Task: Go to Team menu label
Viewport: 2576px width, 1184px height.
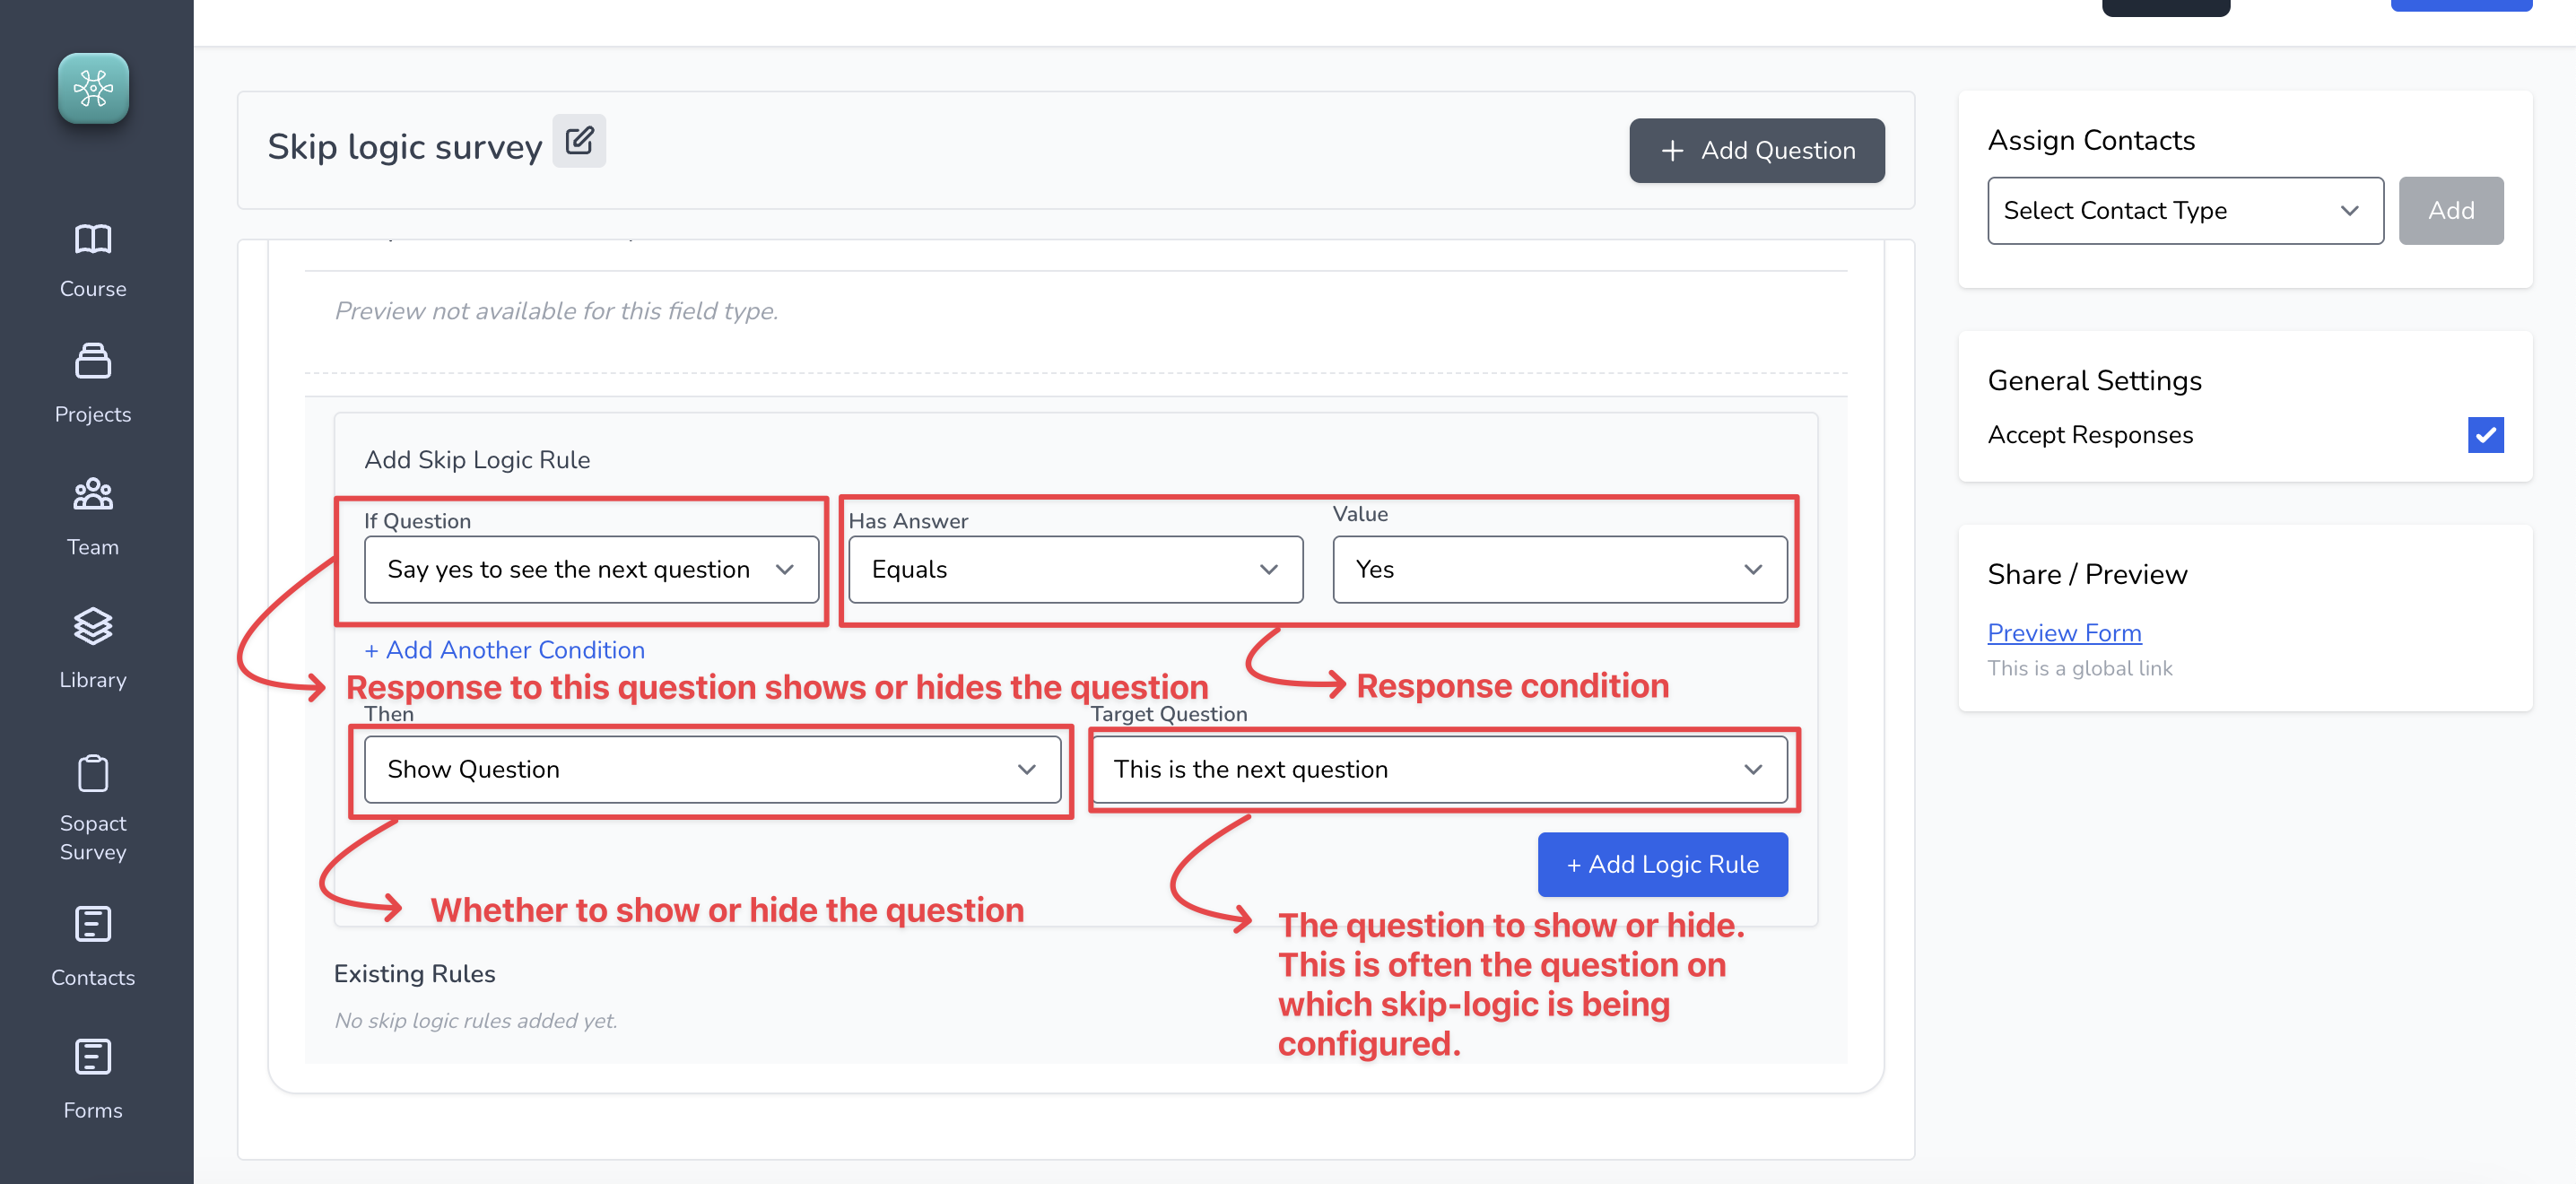Action: 93,547
